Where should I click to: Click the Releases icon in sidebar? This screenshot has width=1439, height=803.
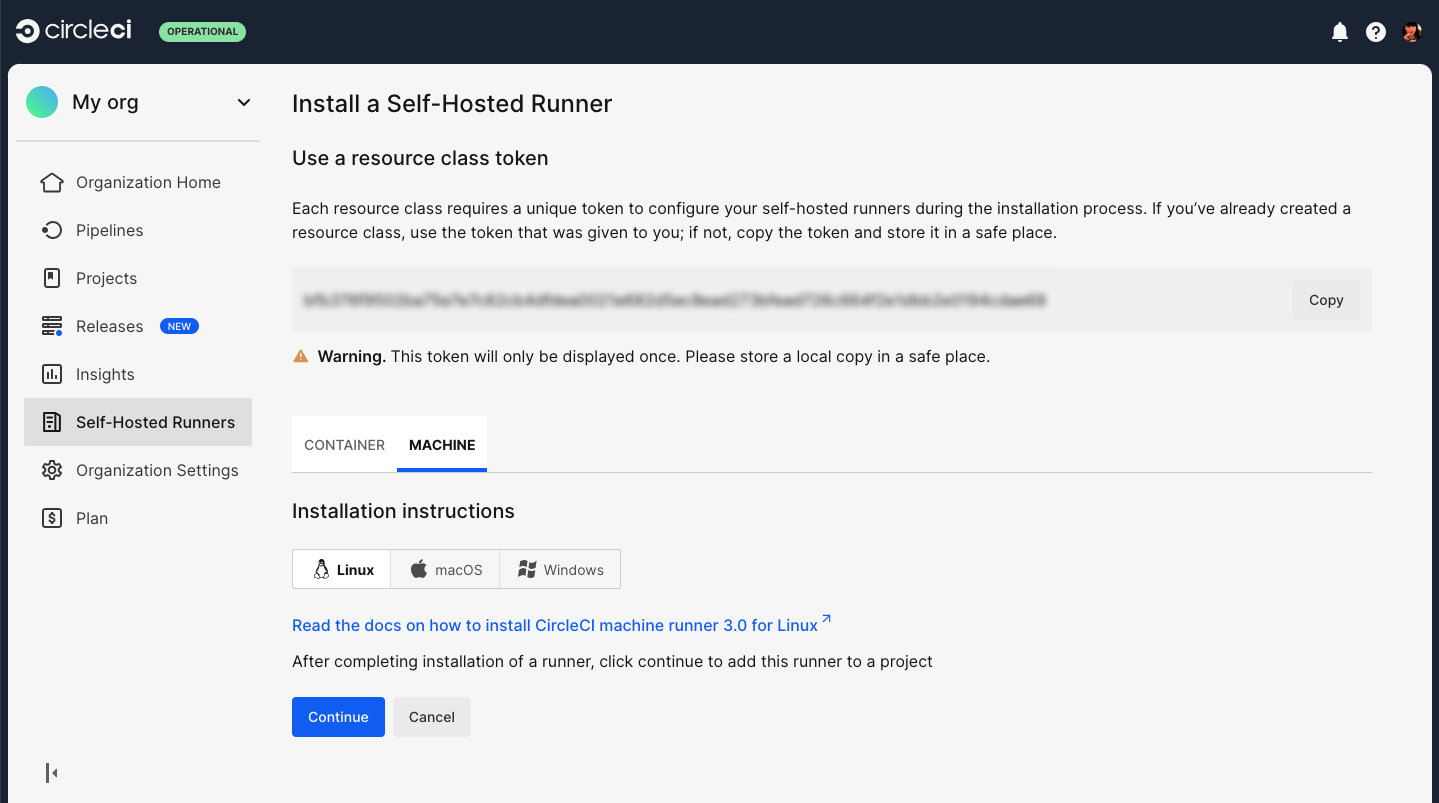pos(52,326)
